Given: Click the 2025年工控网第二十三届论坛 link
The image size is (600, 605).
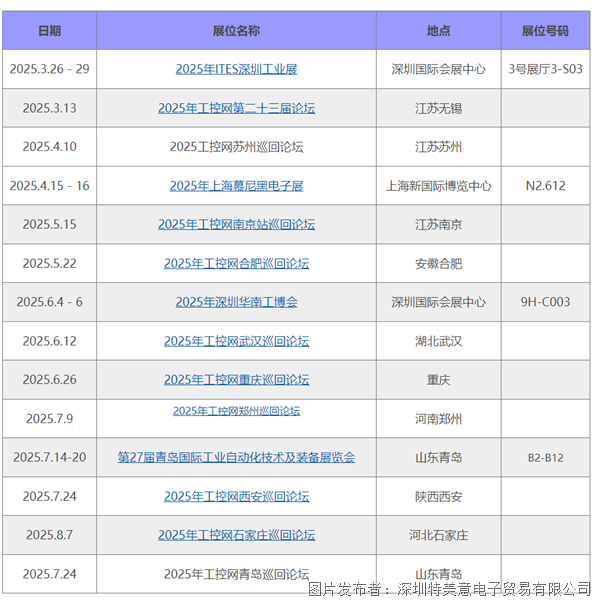Looking at the screenshot, I should (x=236, y=108).
